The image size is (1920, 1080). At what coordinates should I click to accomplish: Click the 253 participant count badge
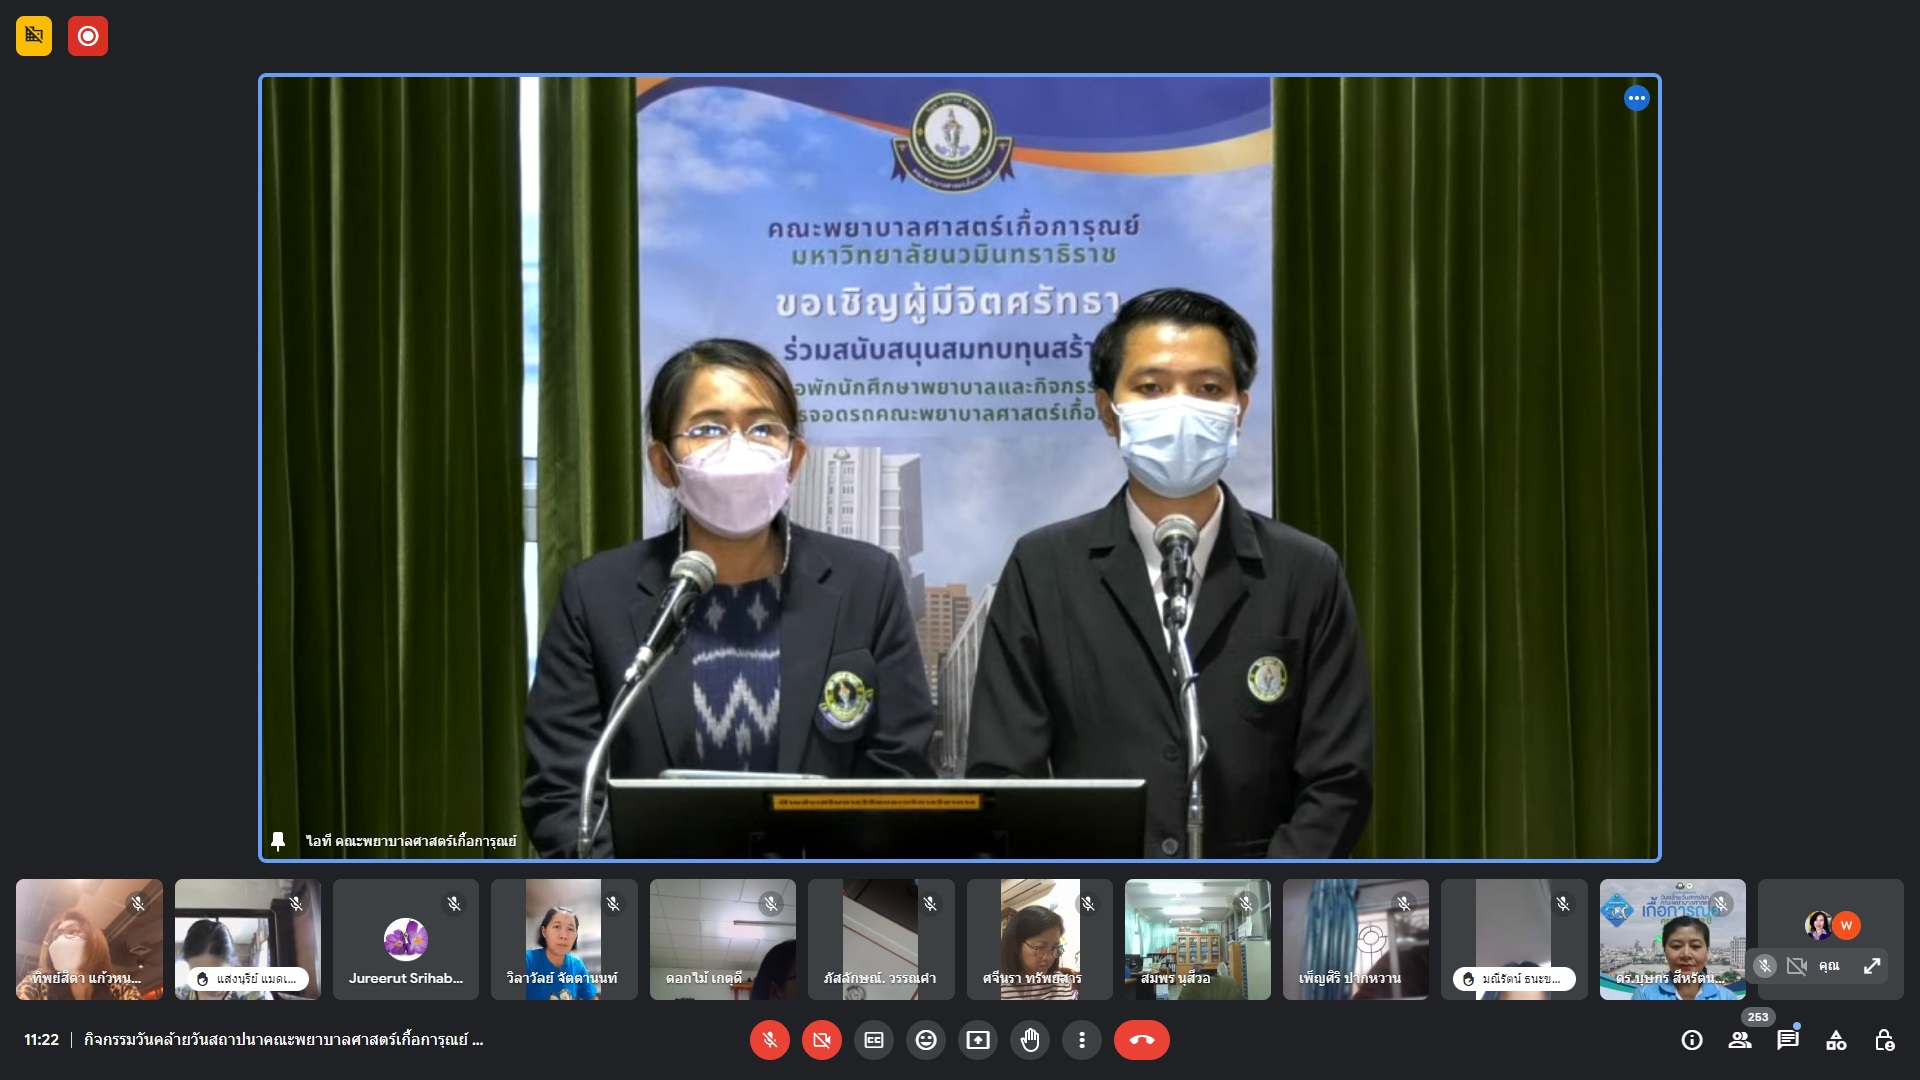pyautogui.click(x=1758, y=1017)
